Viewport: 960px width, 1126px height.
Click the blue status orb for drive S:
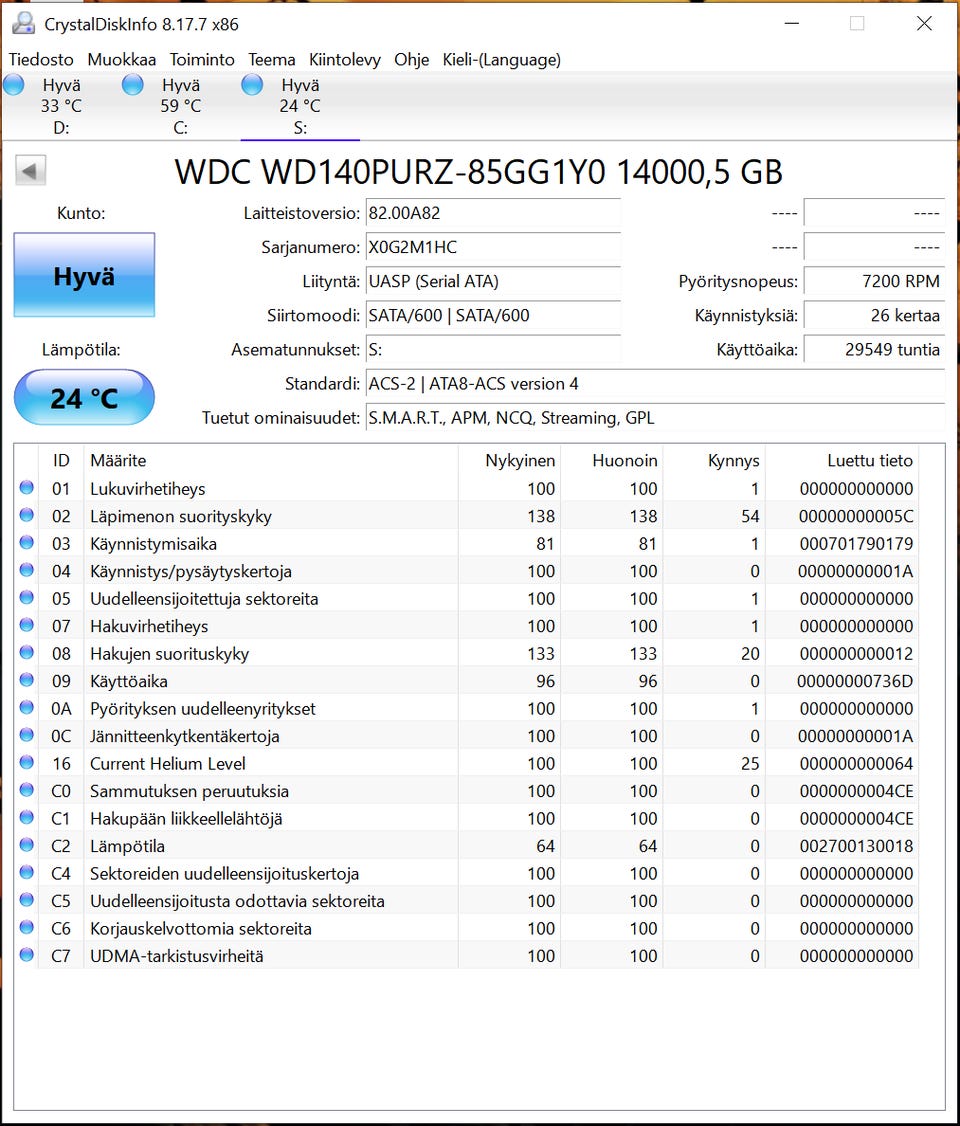coord(252,85)
